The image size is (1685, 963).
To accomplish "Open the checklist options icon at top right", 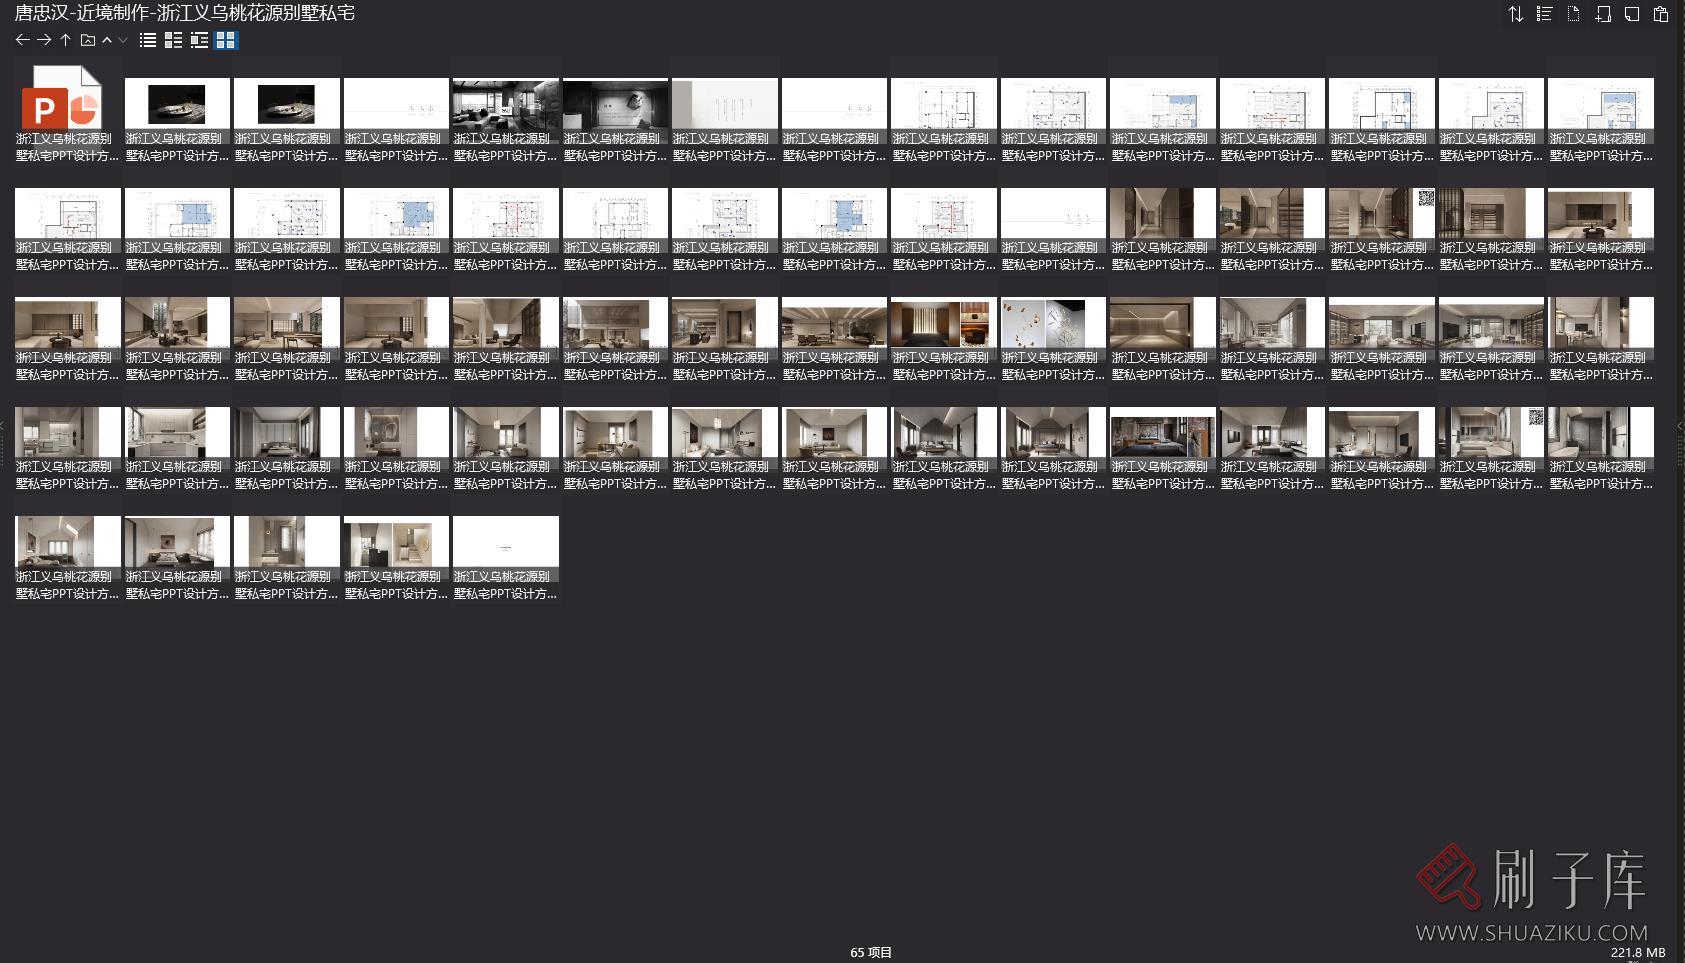I will pyautogui.click(x=1545, y=14).
